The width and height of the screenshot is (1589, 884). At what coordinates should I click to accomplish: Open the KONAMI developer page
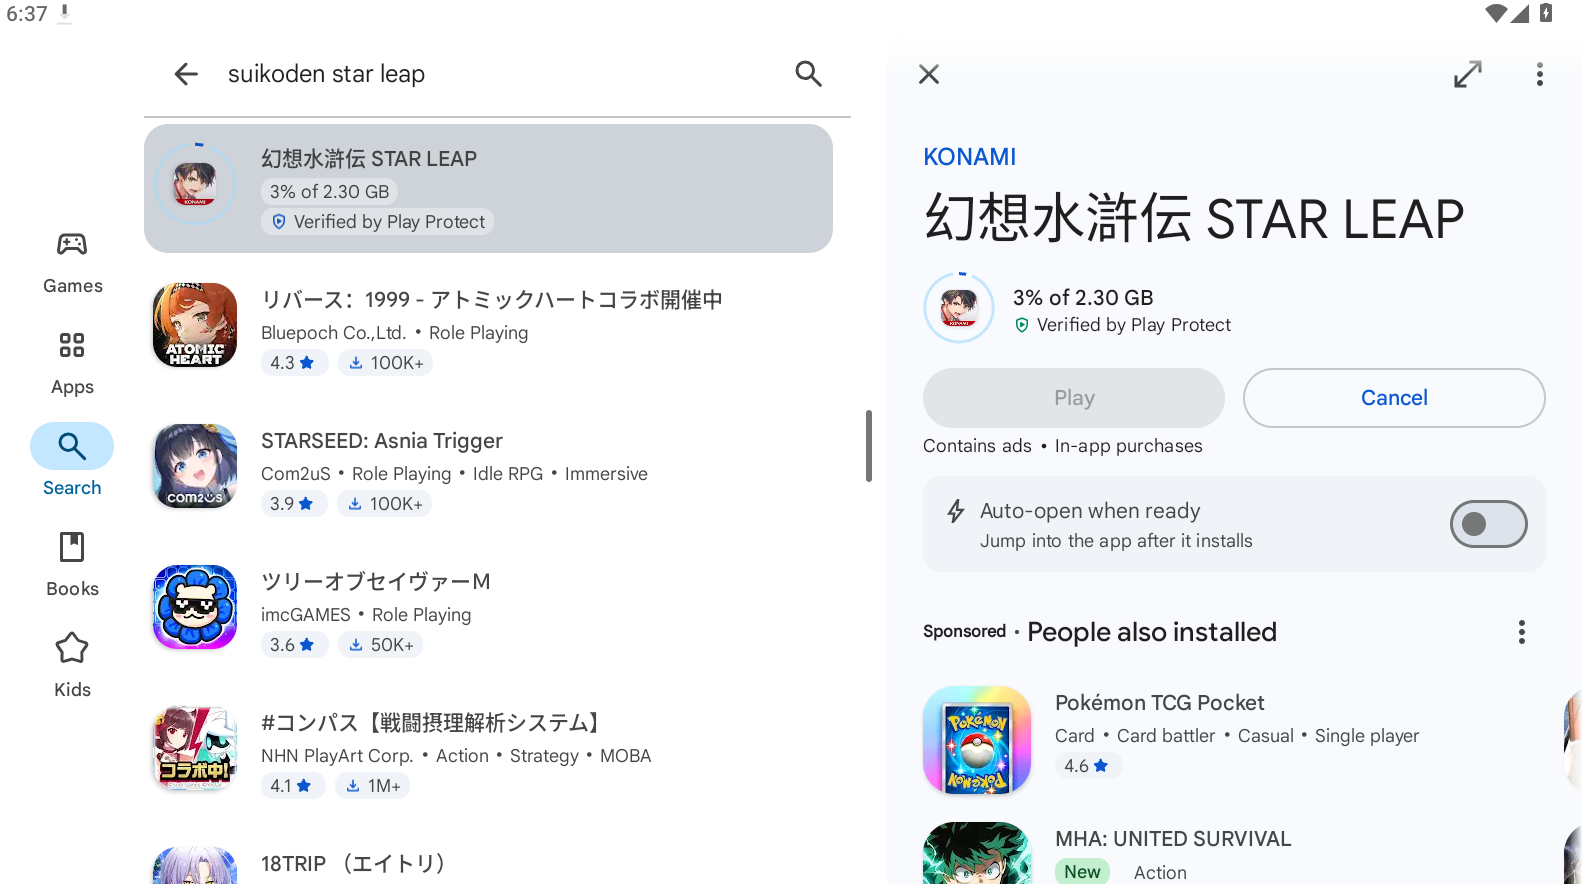tap(969, 157)
